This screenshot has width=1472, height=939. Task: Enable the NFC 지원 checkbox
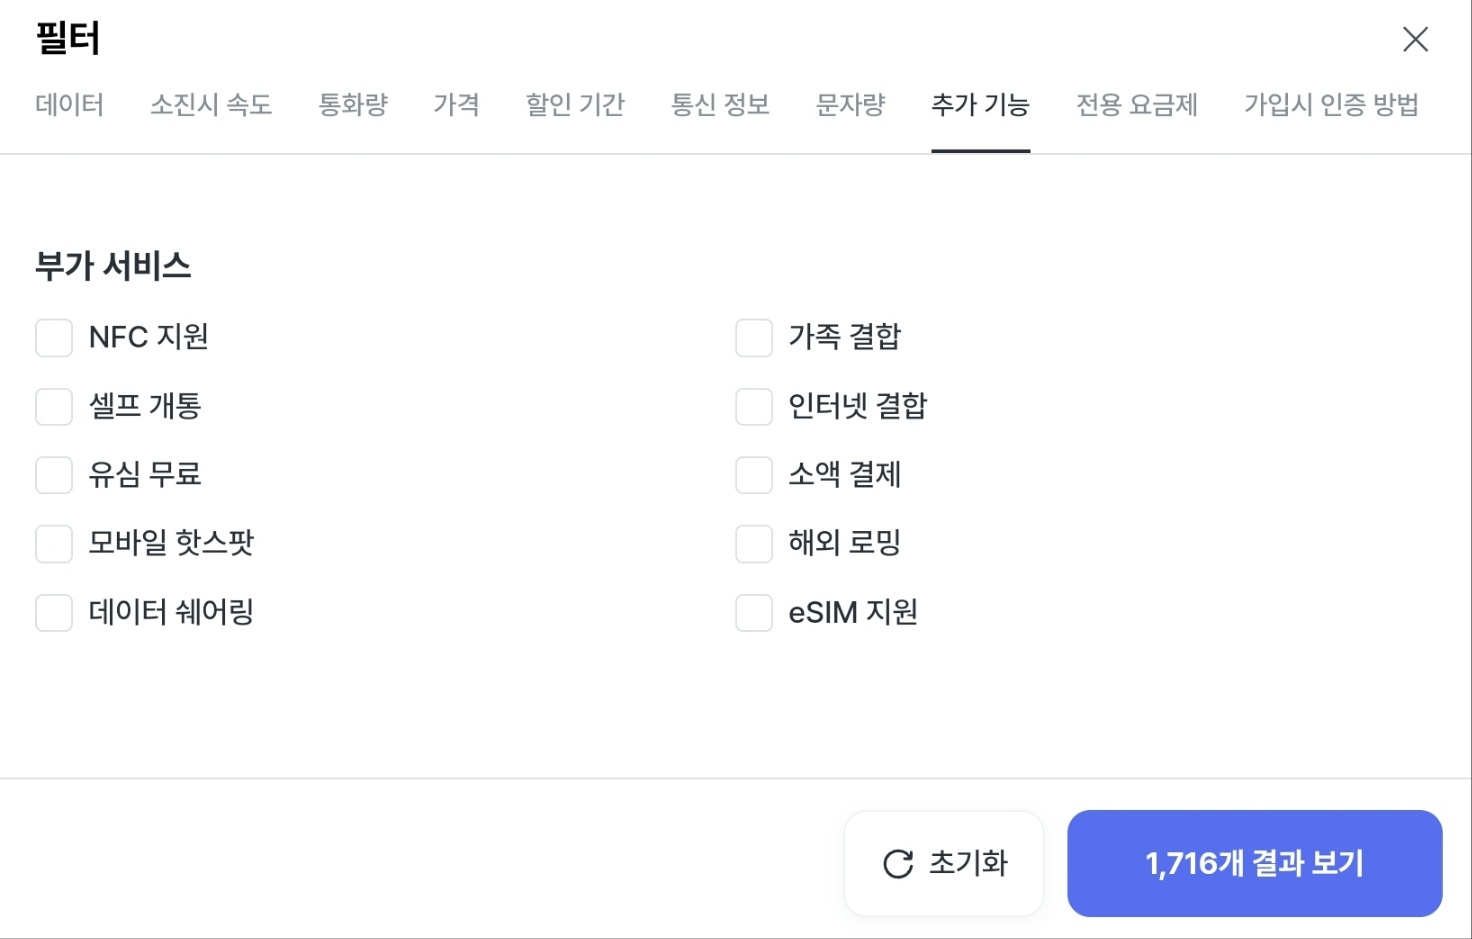pos(53,337)
